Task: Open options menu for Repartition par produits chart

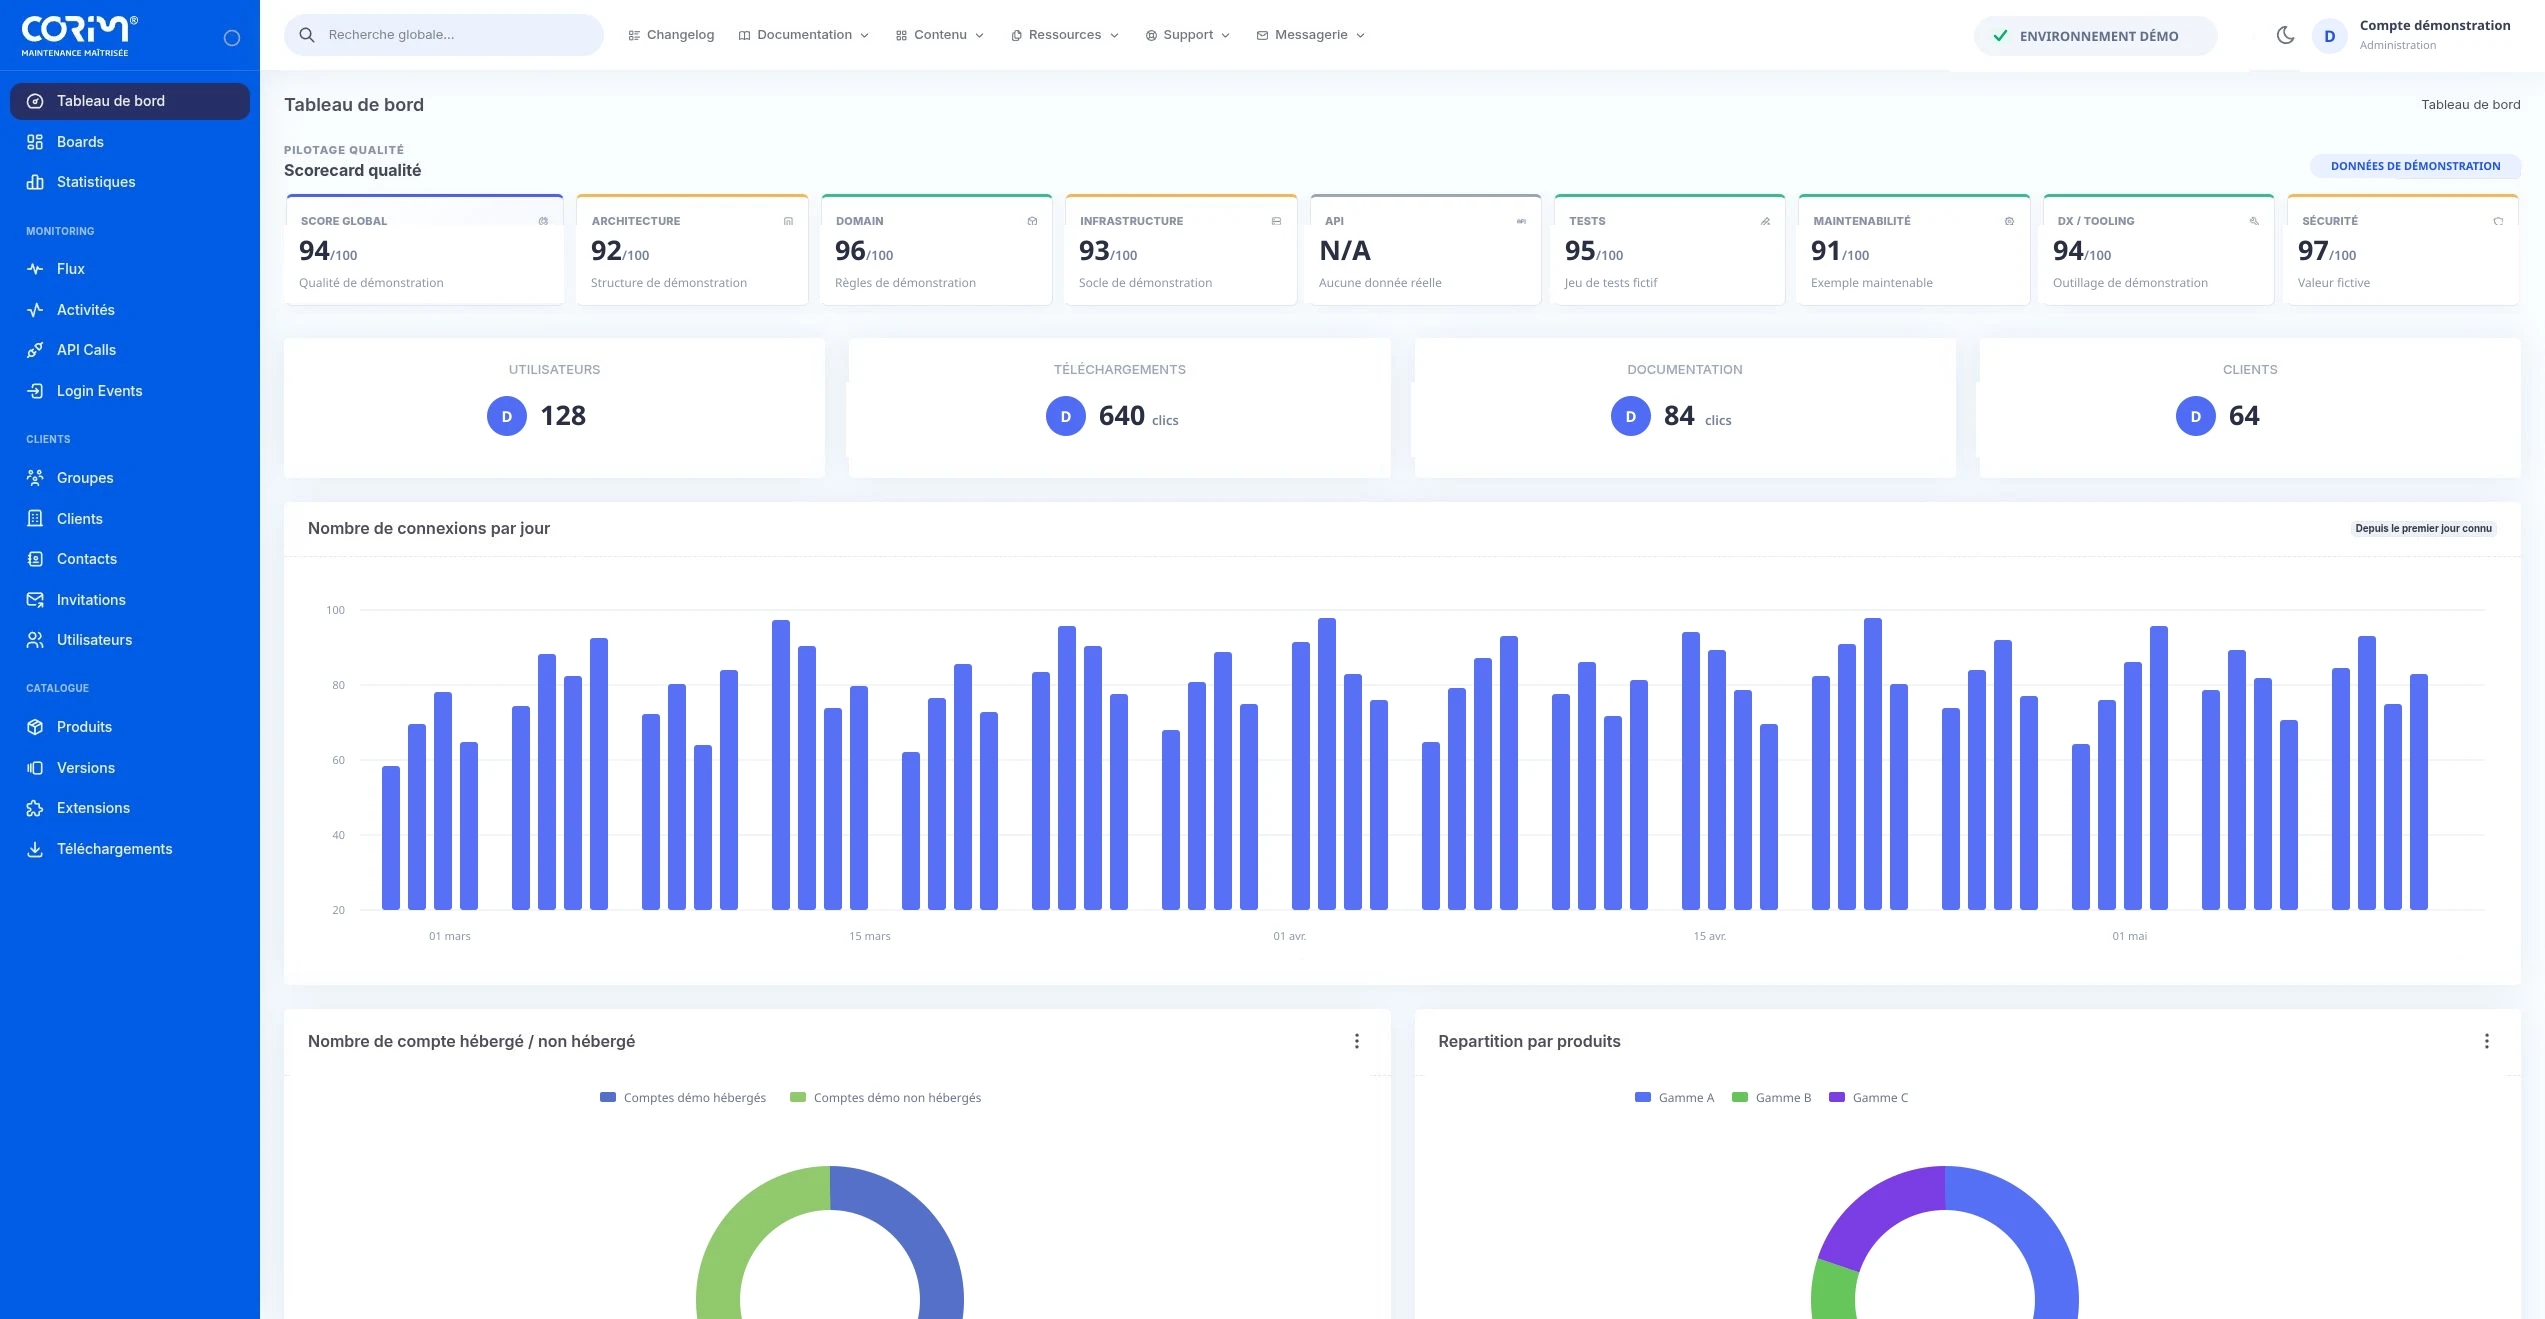Action: pos(2487,1041)
